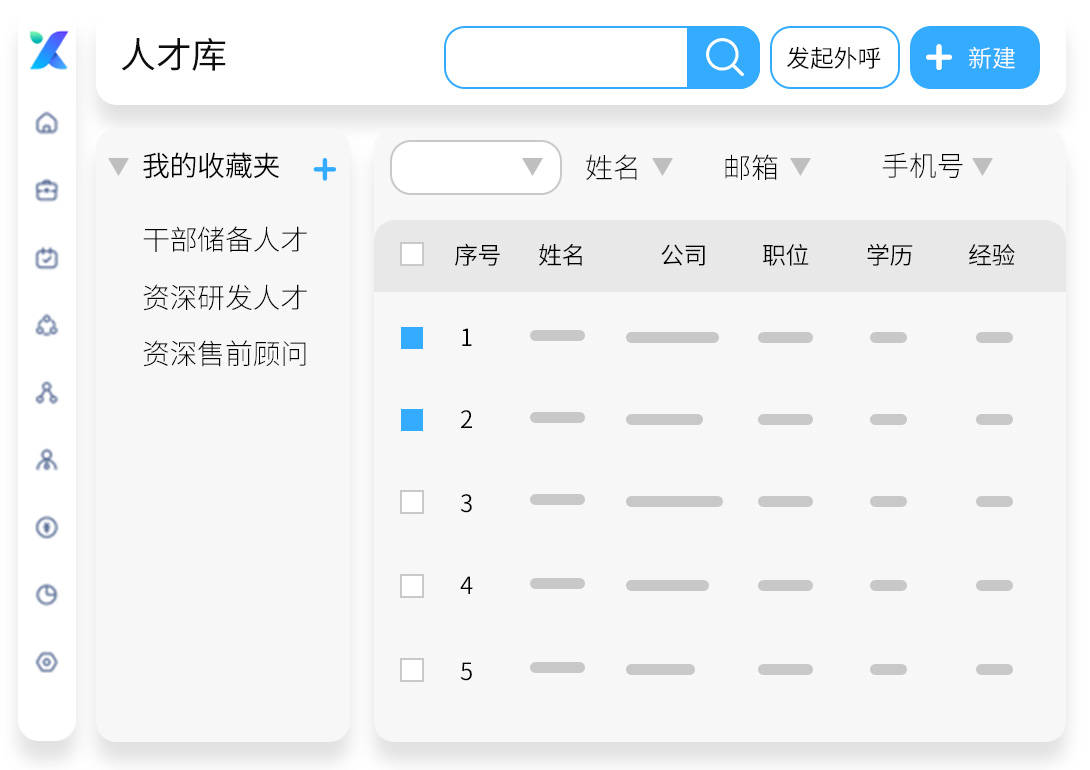Open the home icon in sidebar
1090x770 pixels.
click(x=47, y=123)
